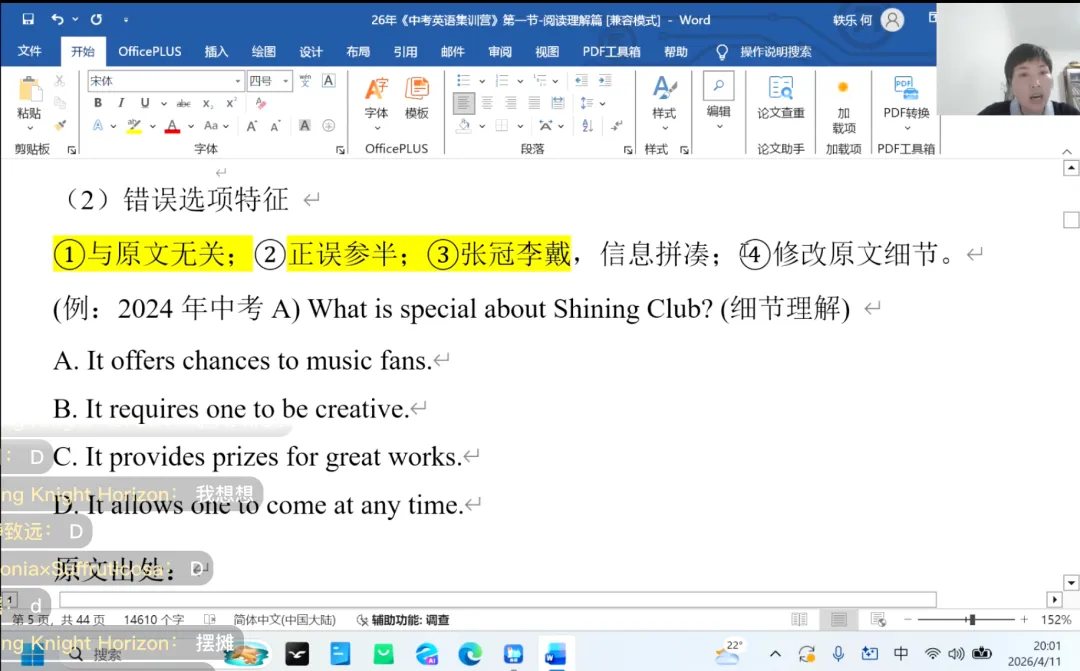Select the text highlight color tool

[x=133, y=125]
